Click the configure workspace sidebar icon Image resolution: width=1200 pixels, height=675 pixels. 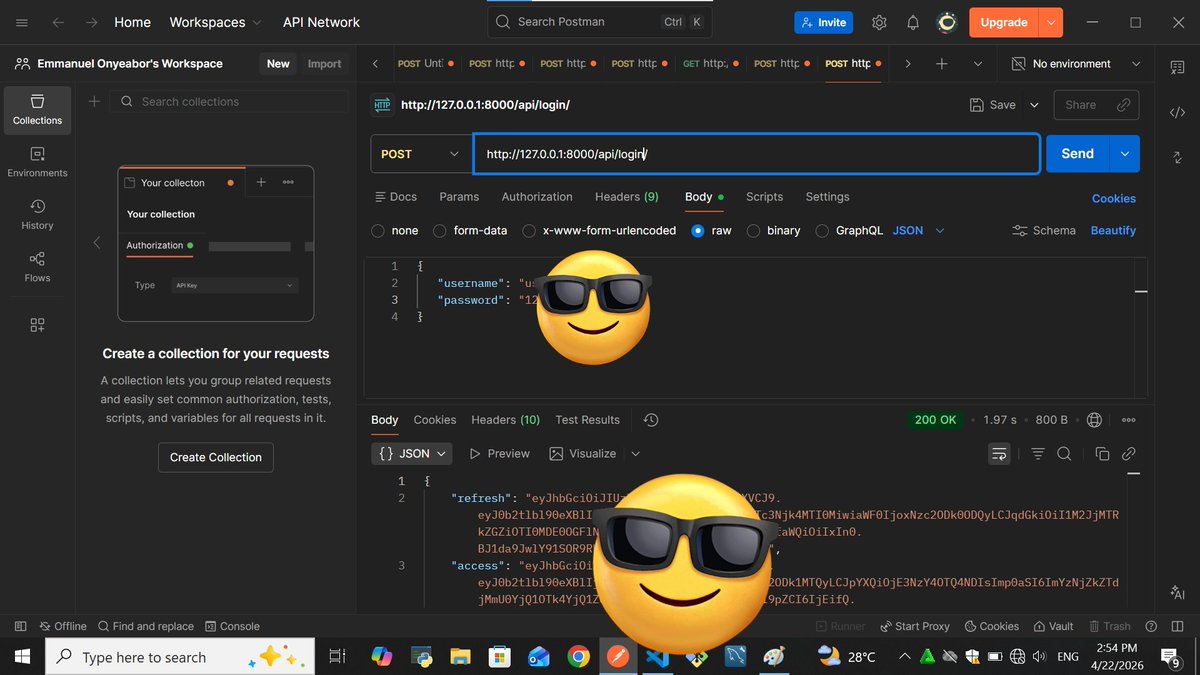pos(37,325)
